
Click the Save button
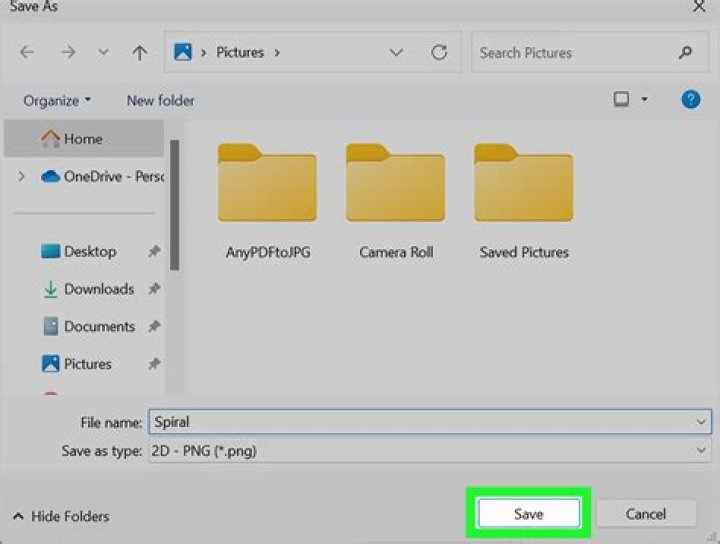point(529,514)
